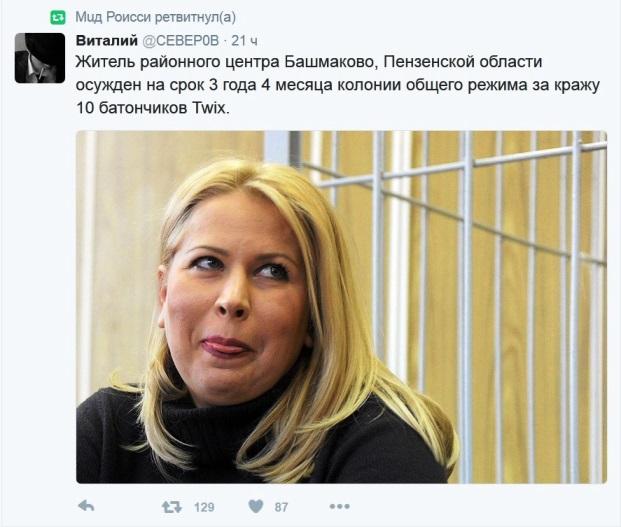
Task: Click the blonde woman's face in the photo
Action: pos(232,301)
